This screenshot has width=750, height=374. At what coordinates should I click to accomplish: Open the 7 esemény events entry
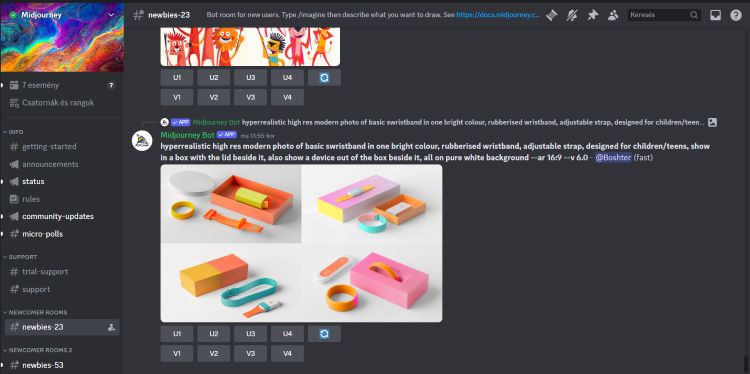[x=61, y=85]
